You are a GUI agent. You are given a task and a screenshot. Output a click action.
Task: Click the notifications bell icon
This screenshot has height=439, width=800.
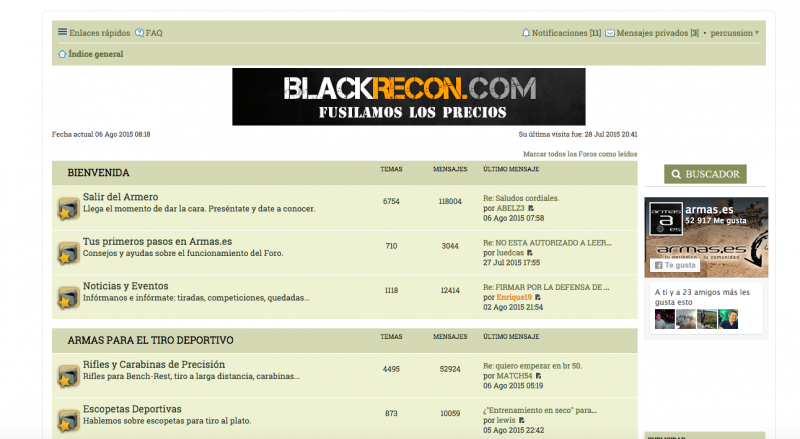coord(526,33)
